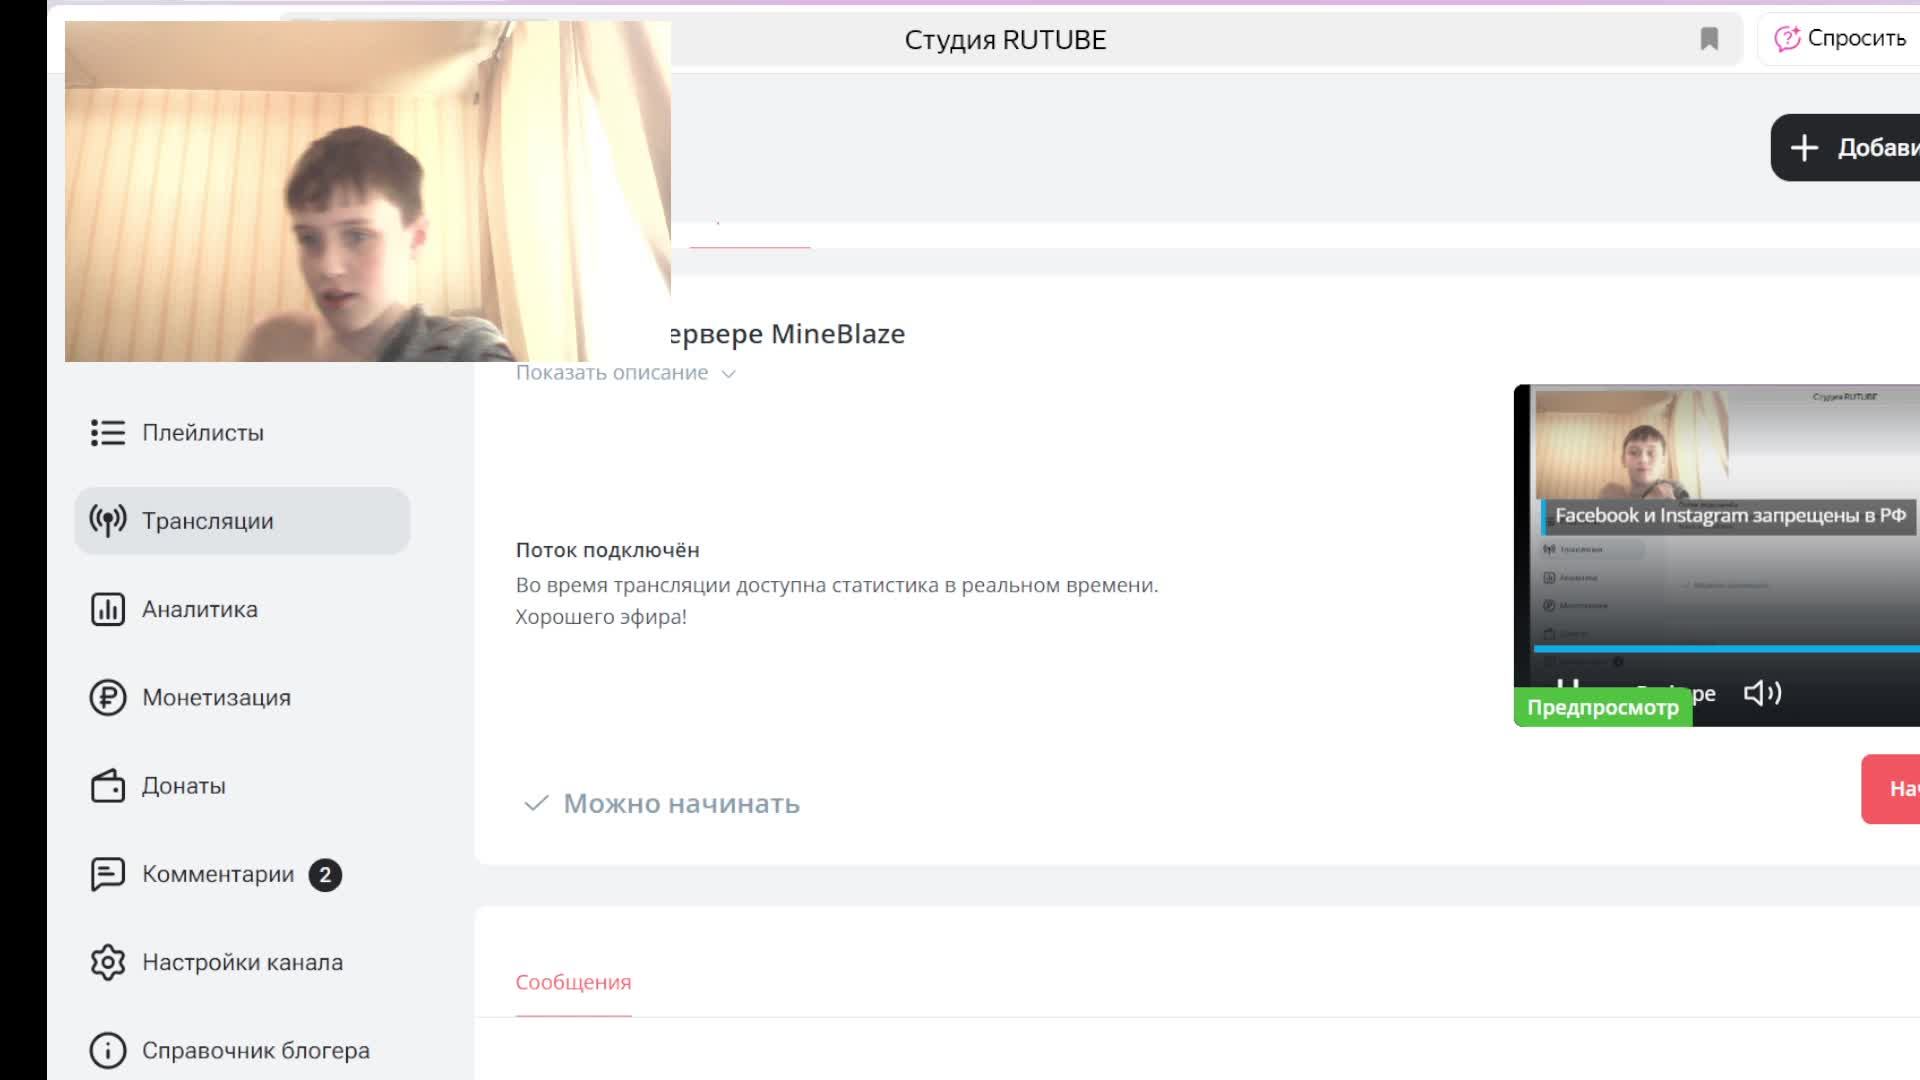Open the Playlists list icon

tap(107, 433)
